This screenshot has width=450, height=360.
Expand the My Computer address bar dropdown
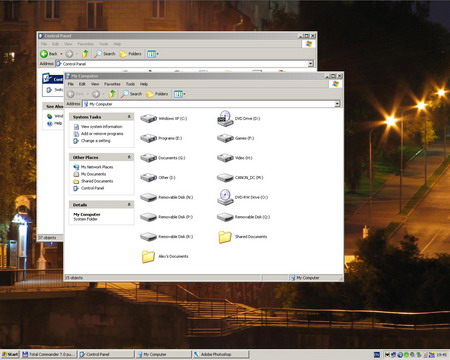(337, 104)
